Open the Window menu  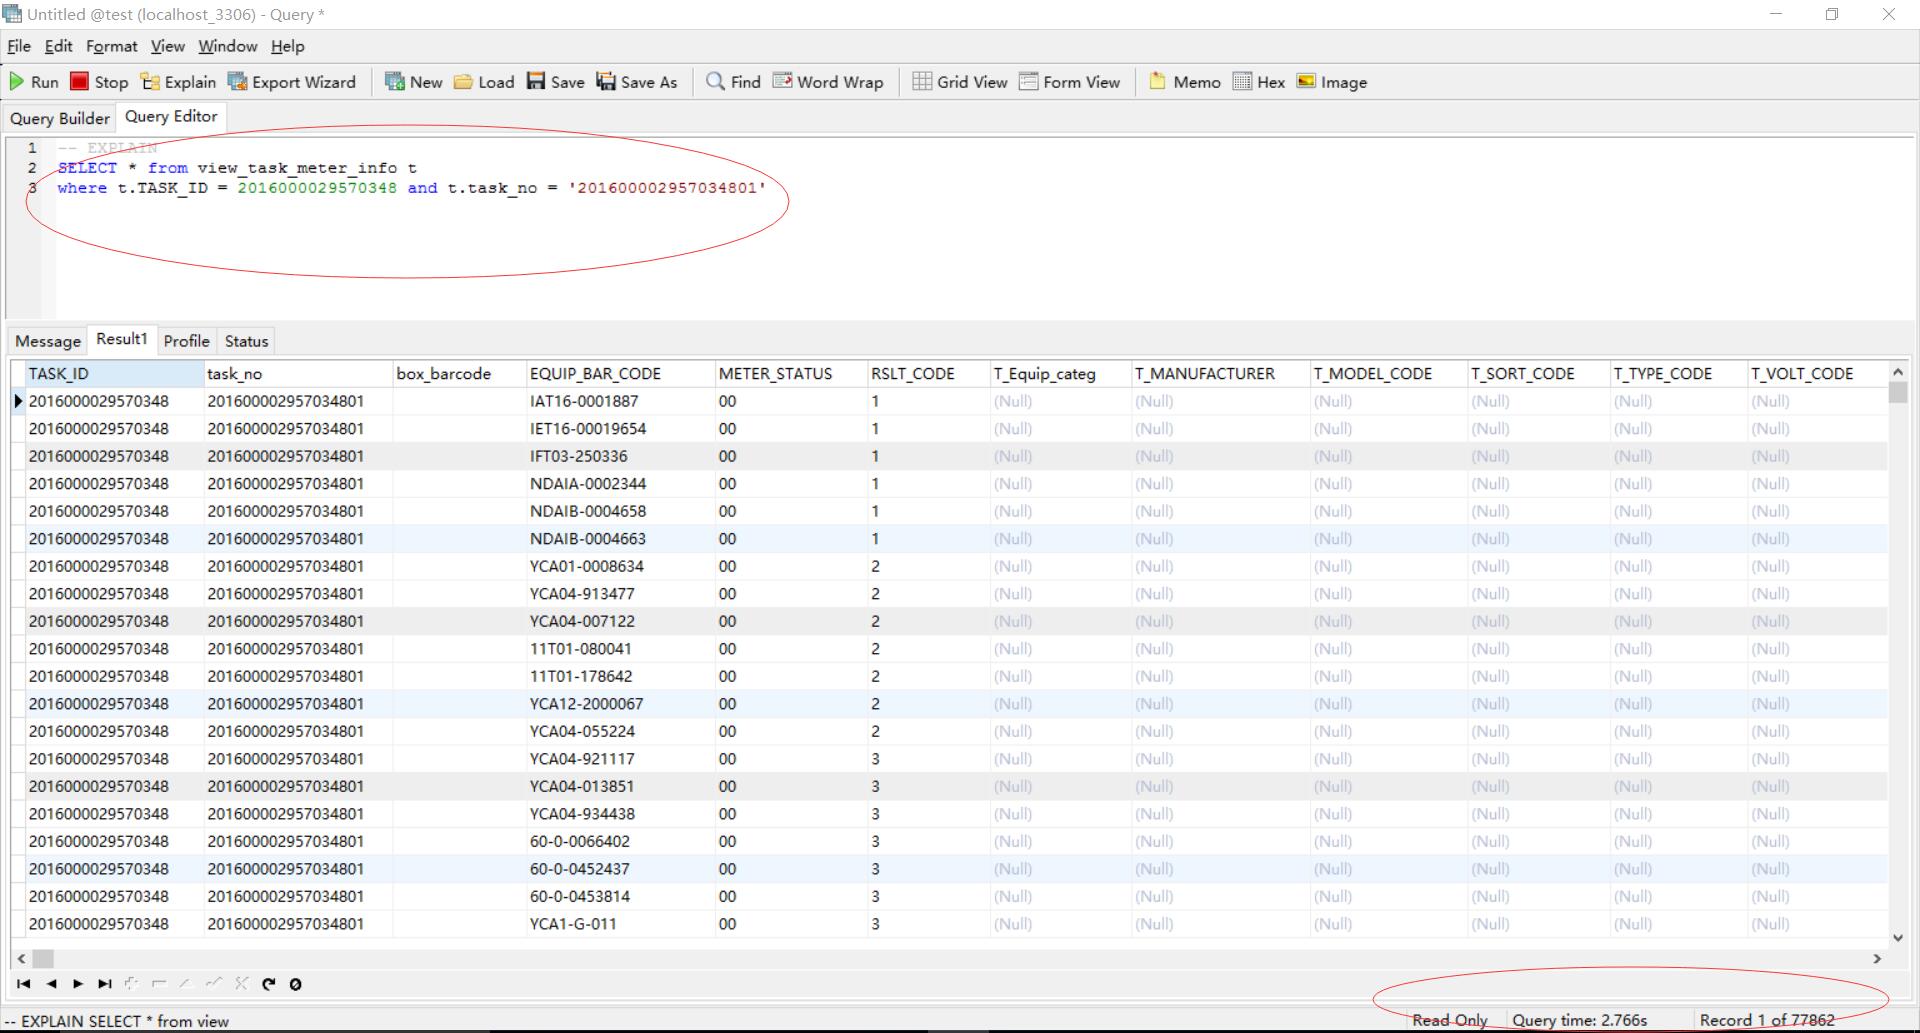coord(227,46)
